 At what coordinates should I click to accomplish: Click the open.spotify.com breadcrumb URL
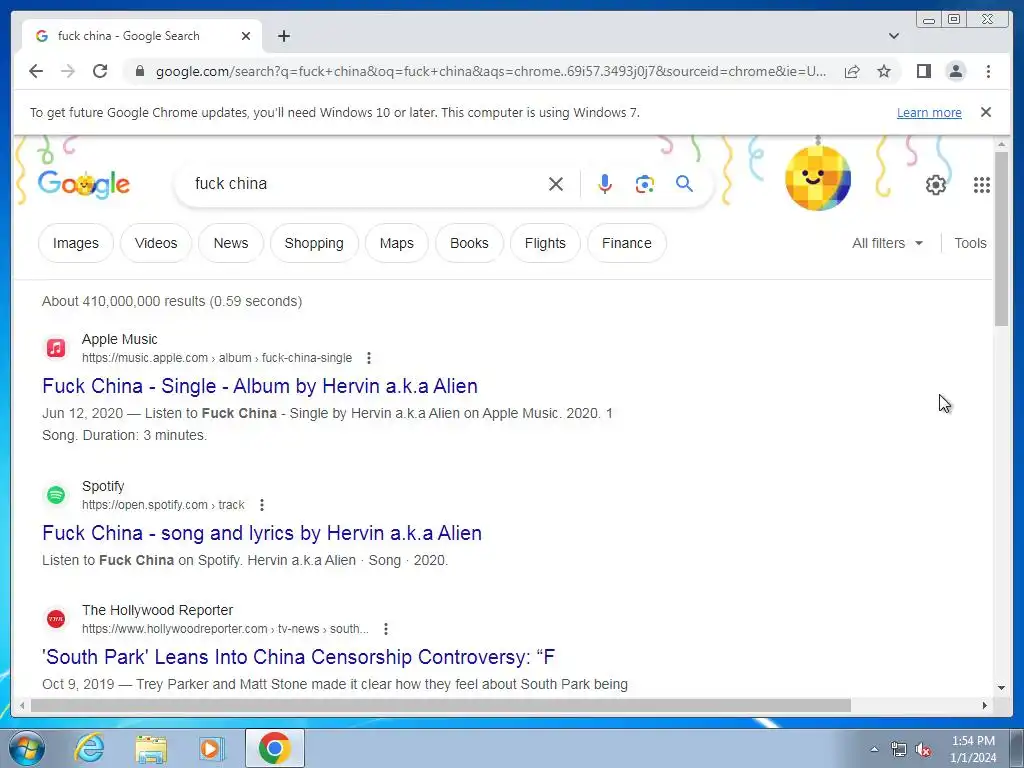[163, 505]
